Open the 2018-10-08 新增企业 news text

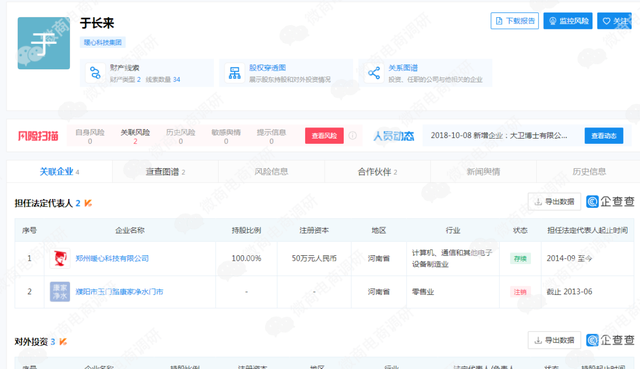499,136
